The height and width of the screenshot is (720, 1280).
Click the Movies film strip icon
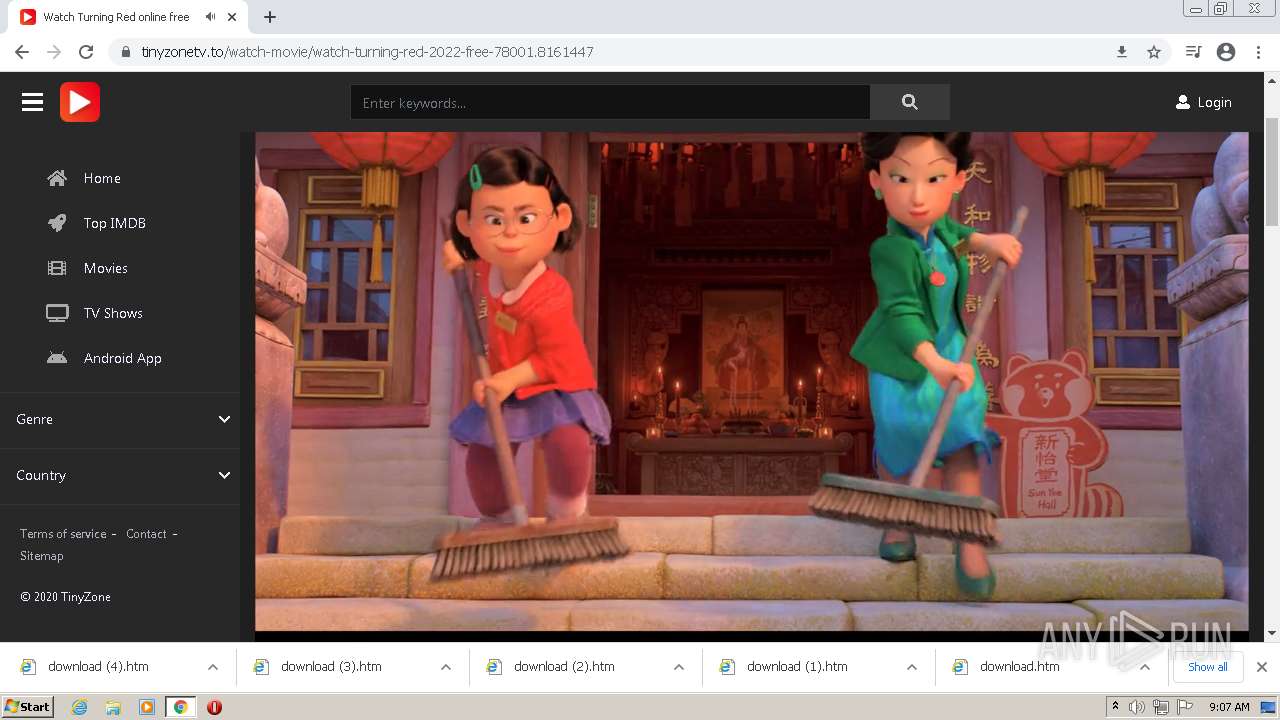coord(57,268)
